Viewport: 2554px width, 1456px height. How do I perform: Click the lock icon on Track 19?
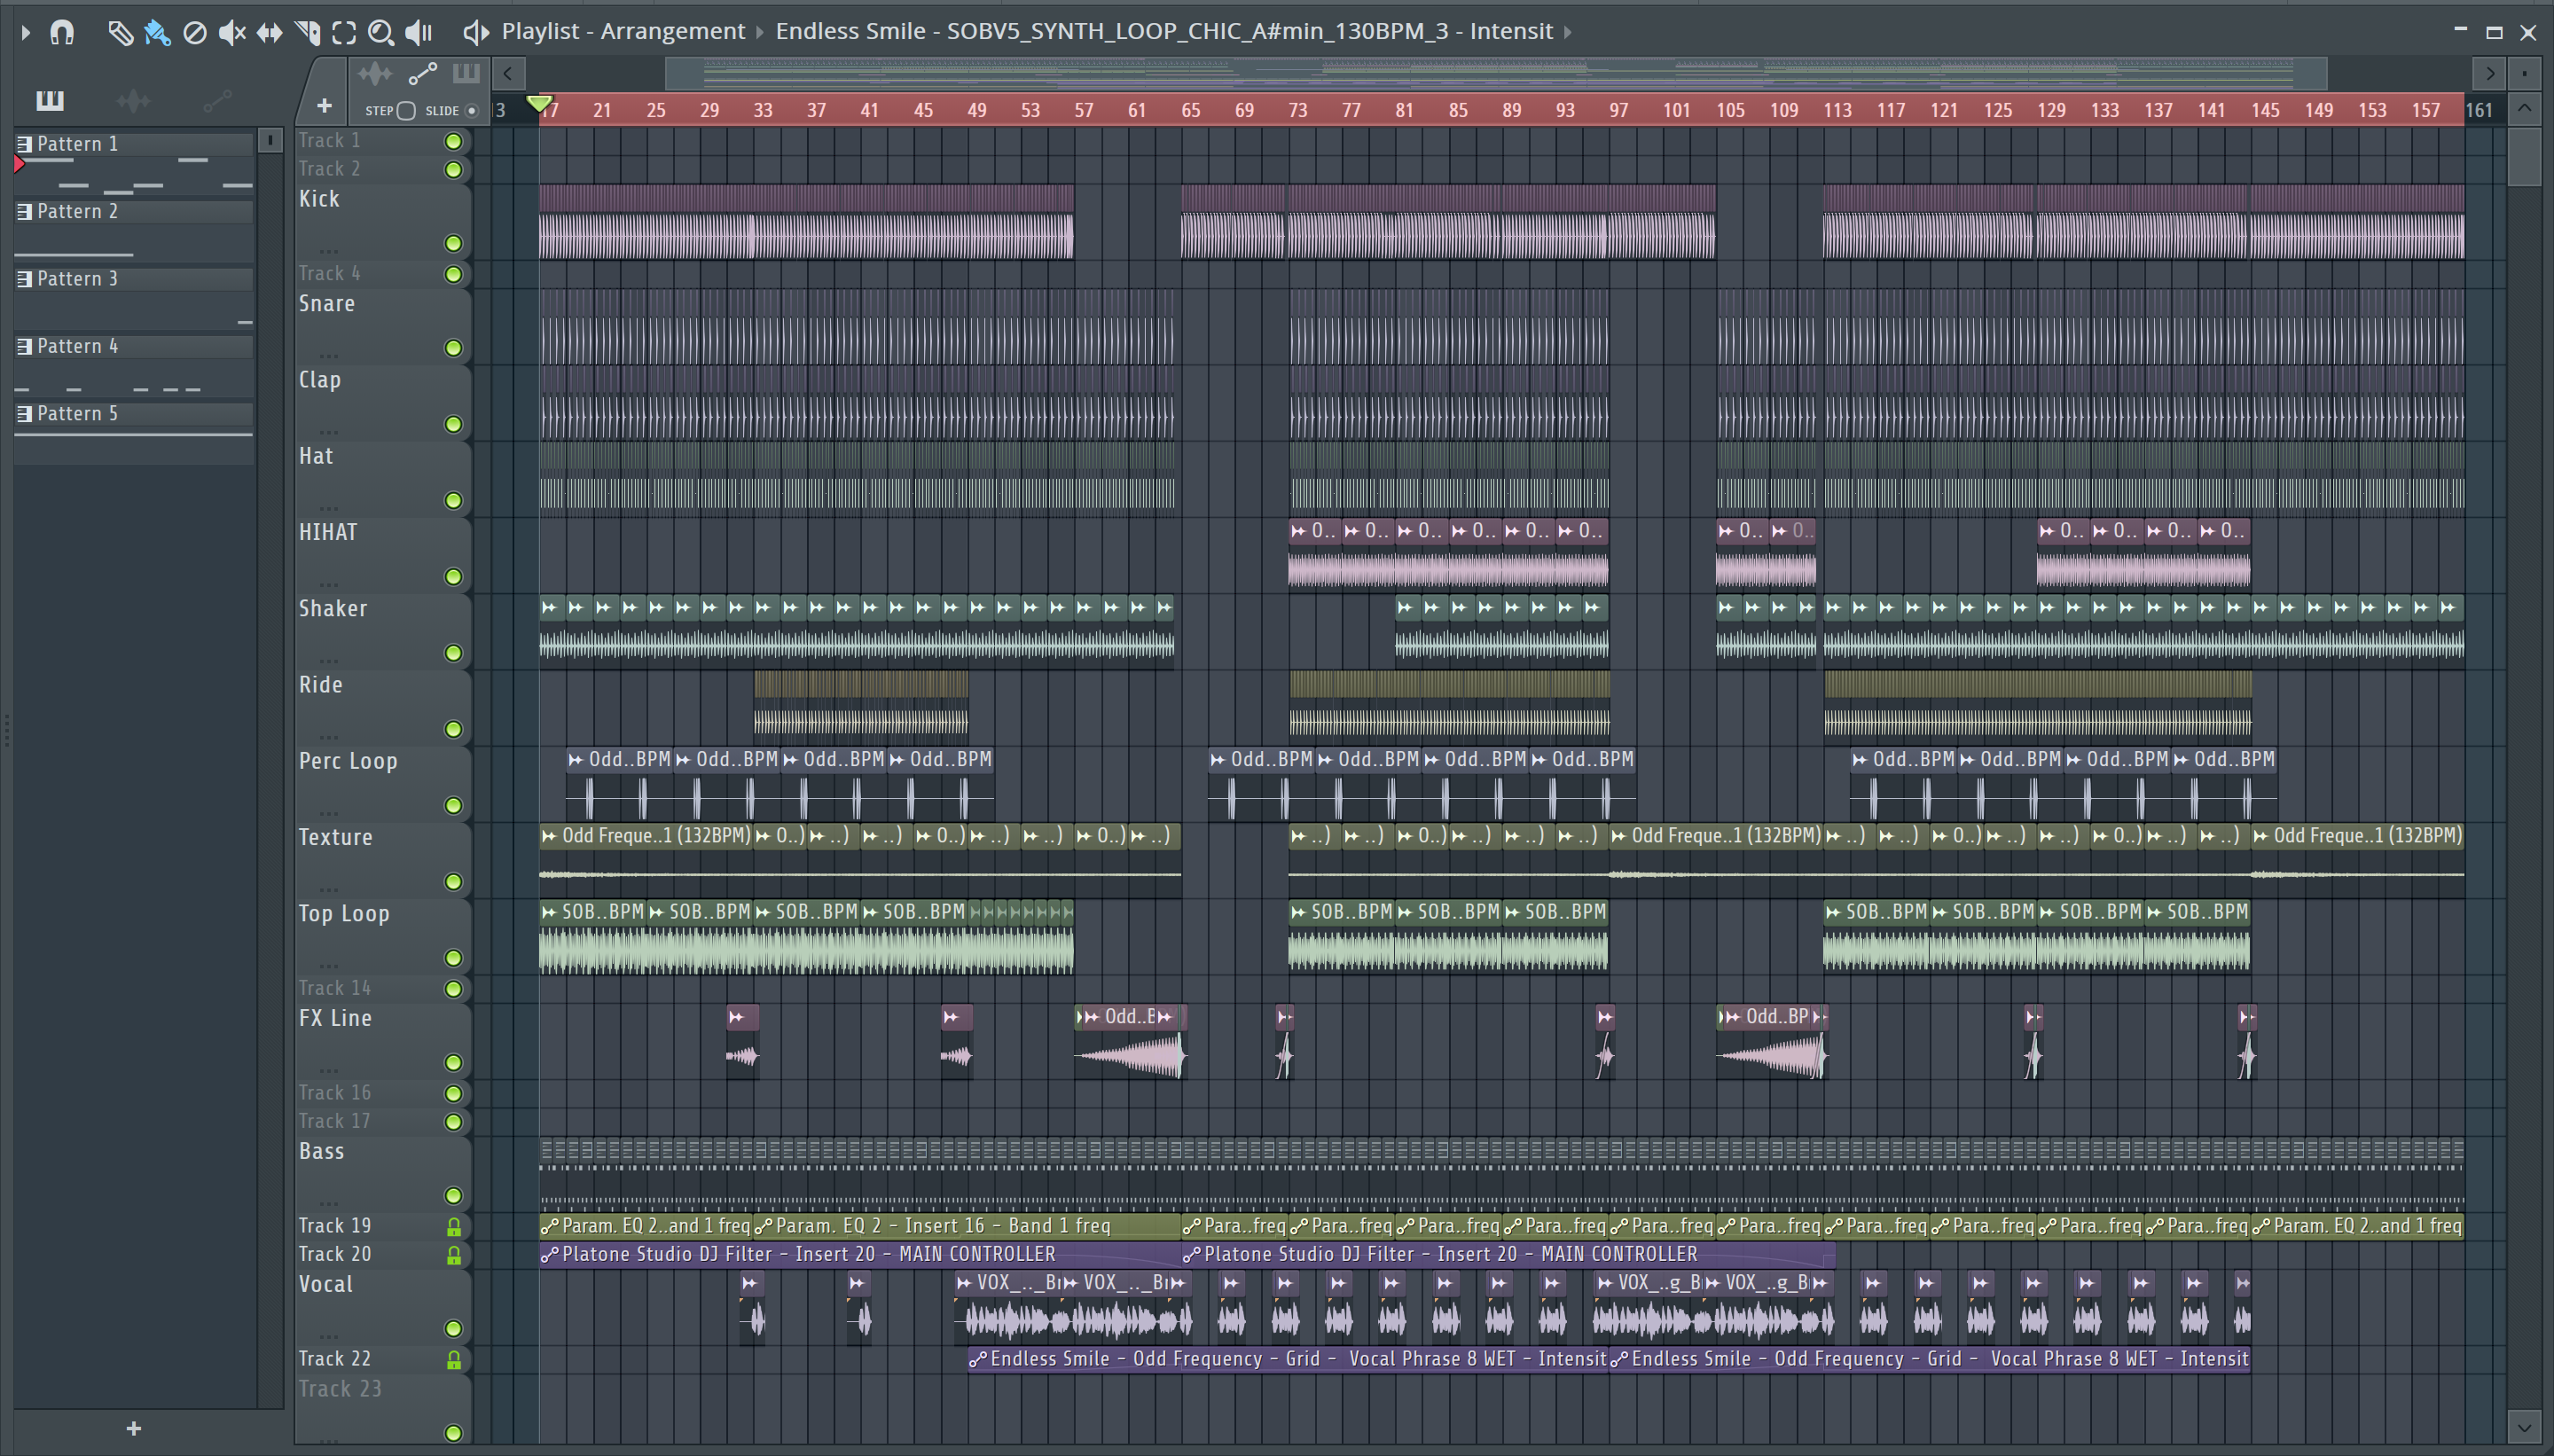[453, 1227]
